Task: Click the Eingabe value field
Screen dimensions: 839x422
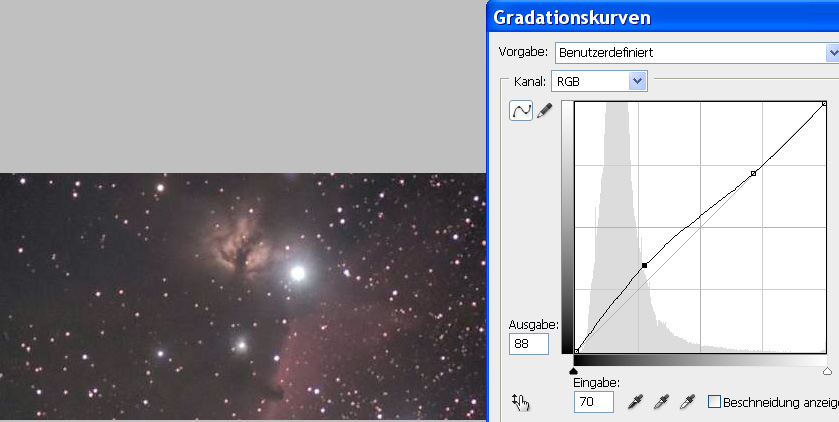Action: (x=593, y=402)
